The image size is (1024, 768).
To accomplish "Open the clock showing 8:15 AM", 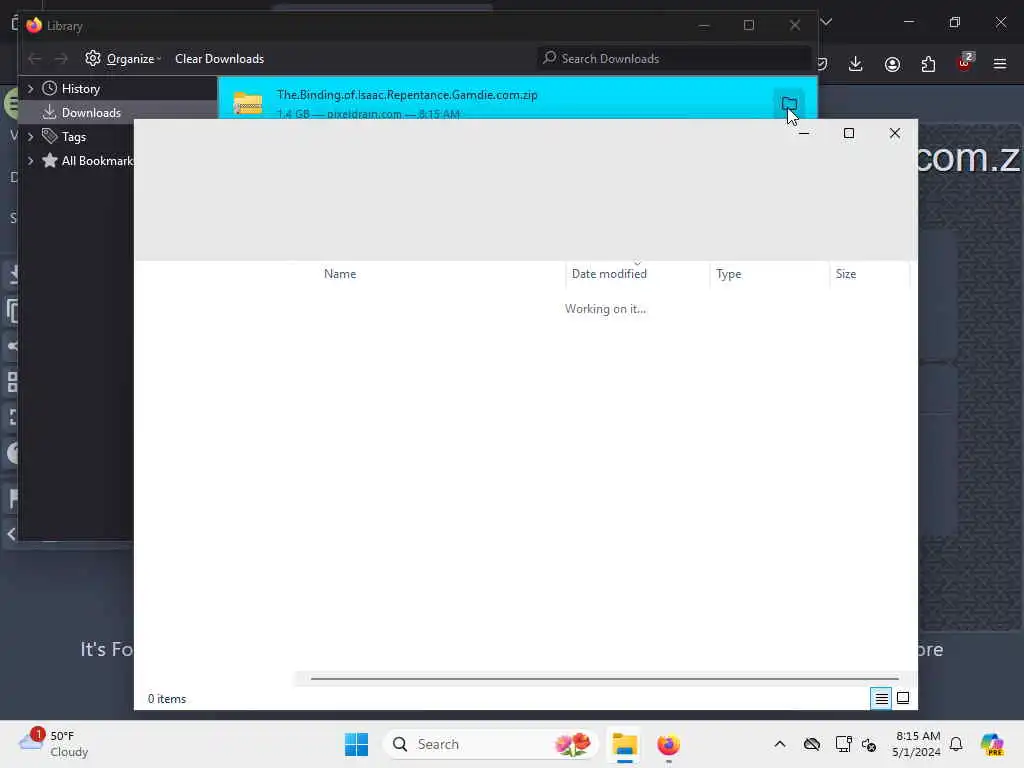I will coord(917,744).
